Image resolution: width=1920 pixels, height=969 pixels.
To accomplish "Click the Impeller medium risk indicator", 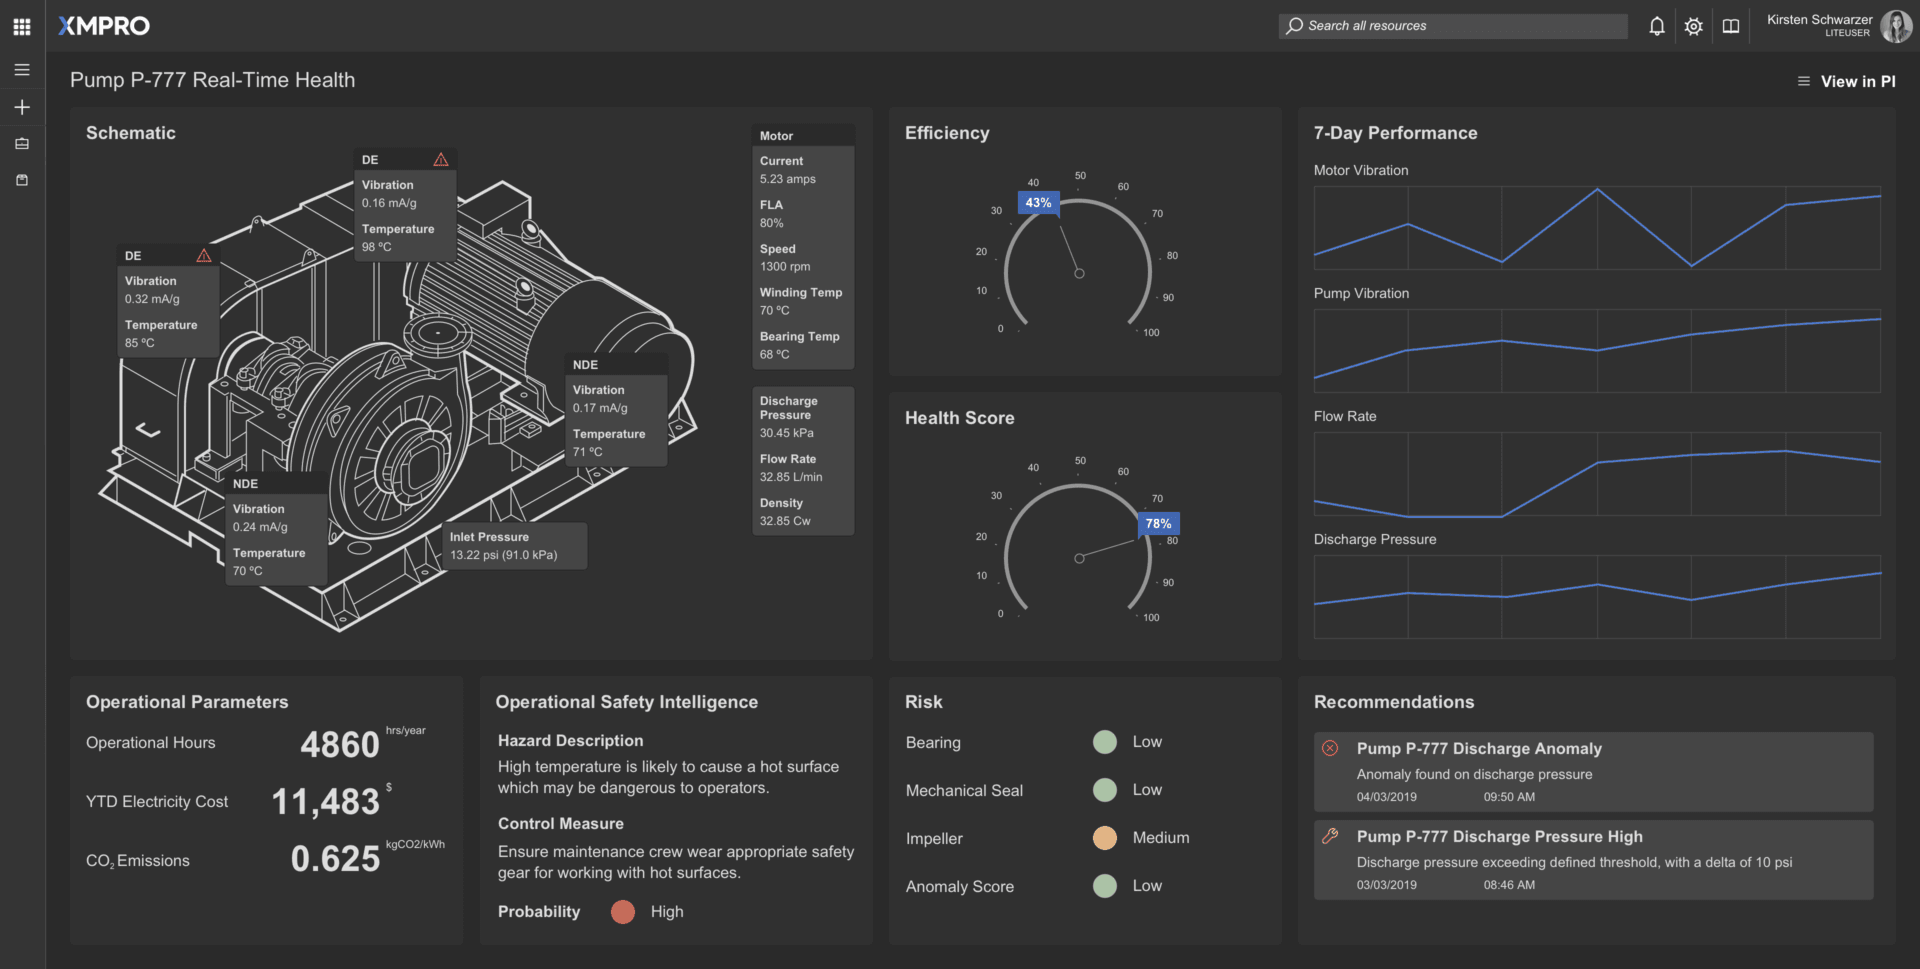I will [1104, 838].
